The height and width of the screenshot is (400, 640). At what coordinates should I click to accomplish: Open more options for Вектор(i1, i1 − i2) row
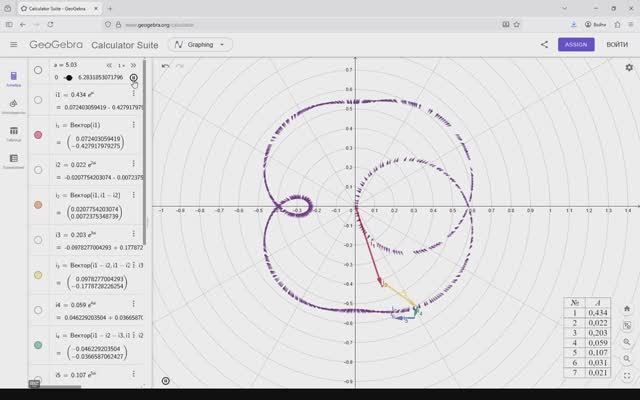(x=133, y=195)
